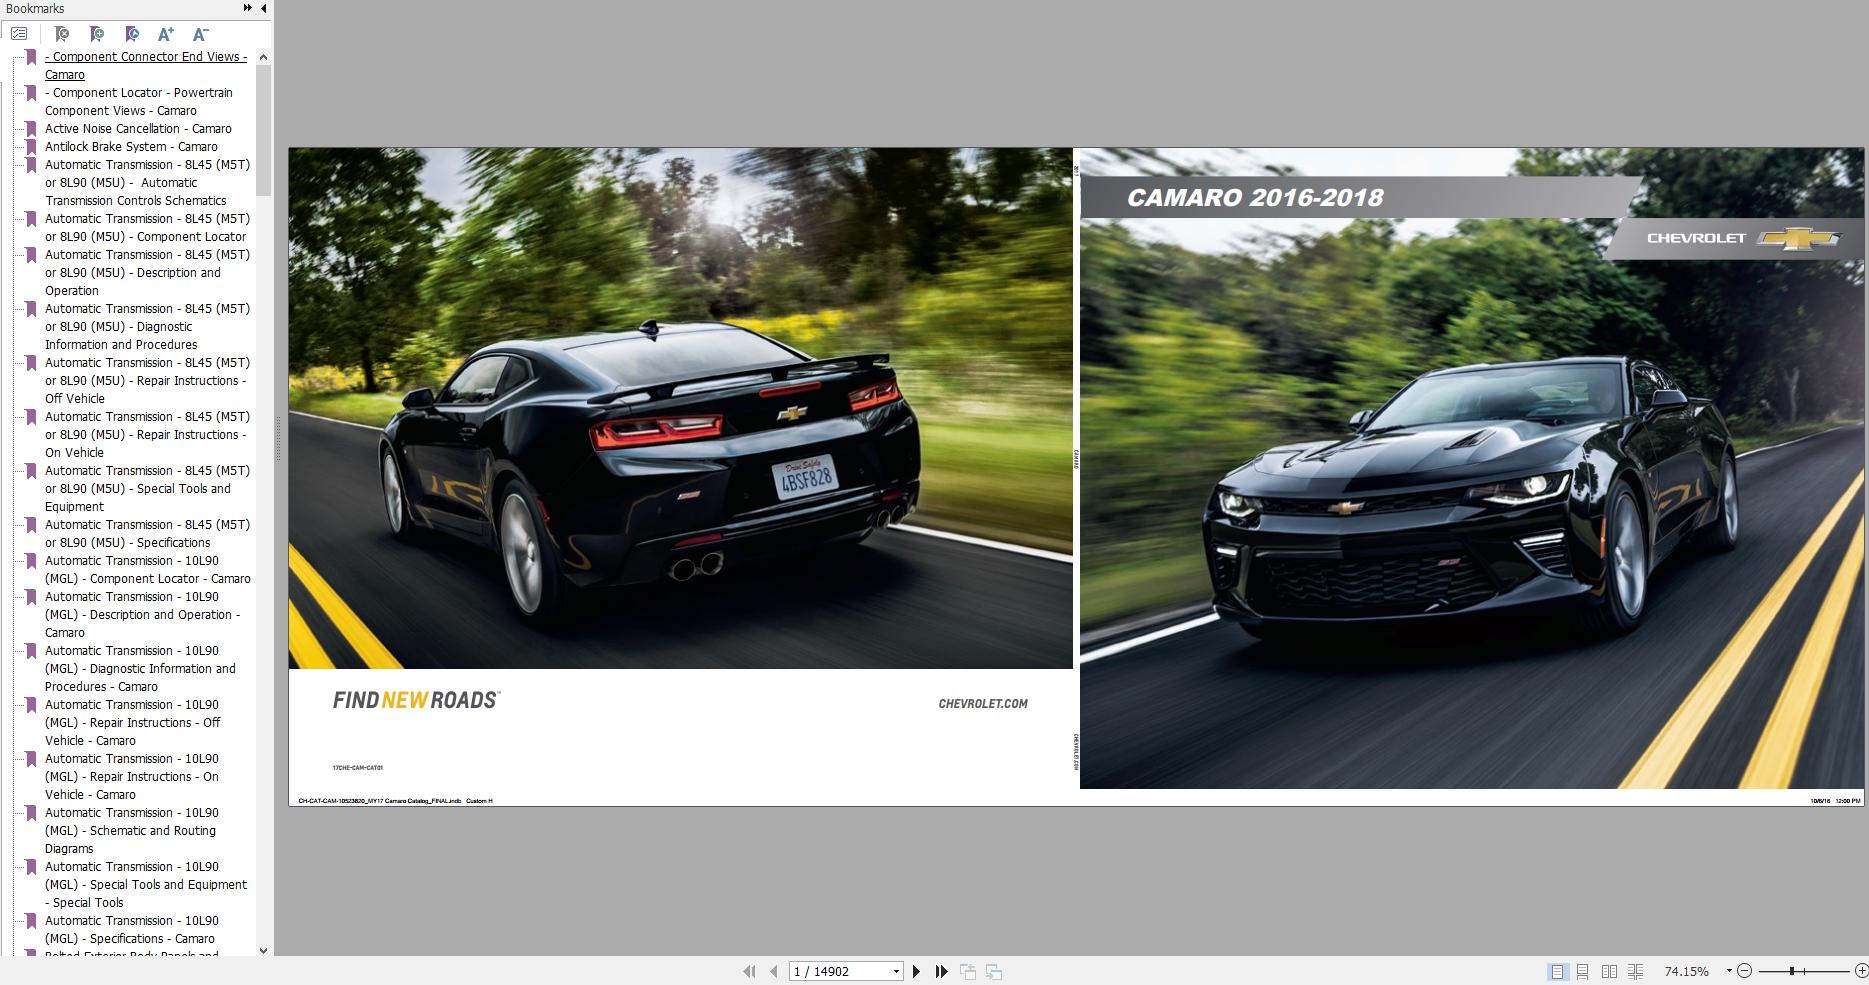Go to the first page
1869x985 pixels.
749,971
